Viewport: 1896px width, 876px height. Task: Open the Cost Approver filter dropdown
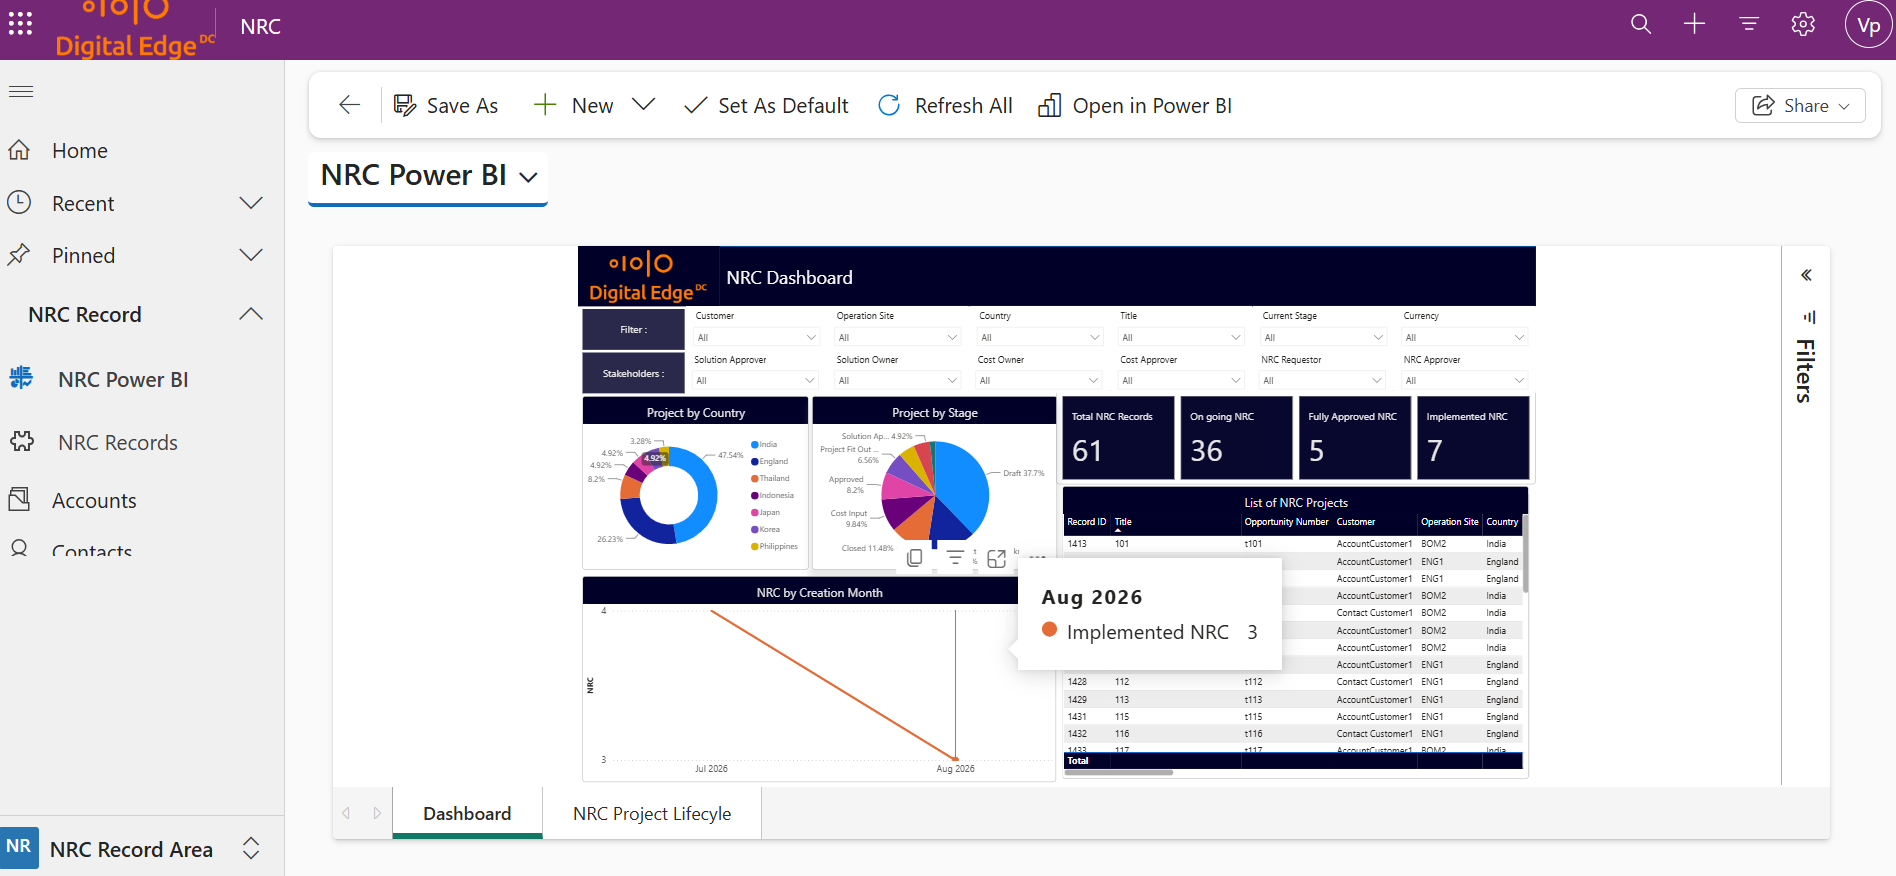[x=1181, y=380]
